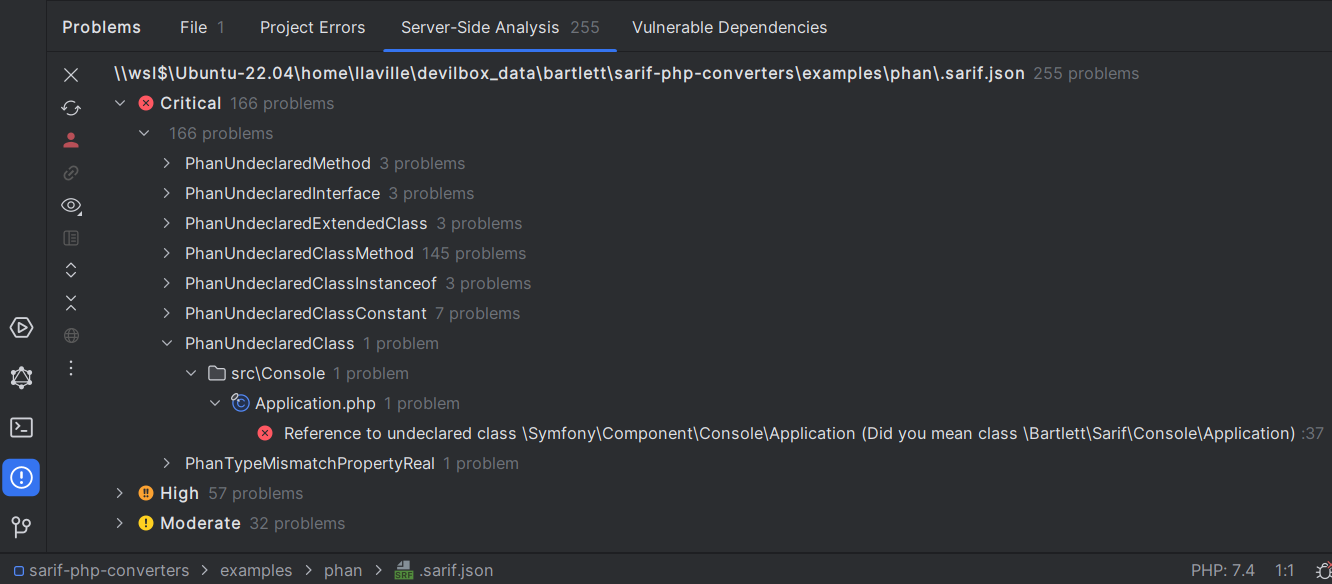Collapse all nodes in the problems tree
The height and width of the screenshot is (584, 1332).
71,301
